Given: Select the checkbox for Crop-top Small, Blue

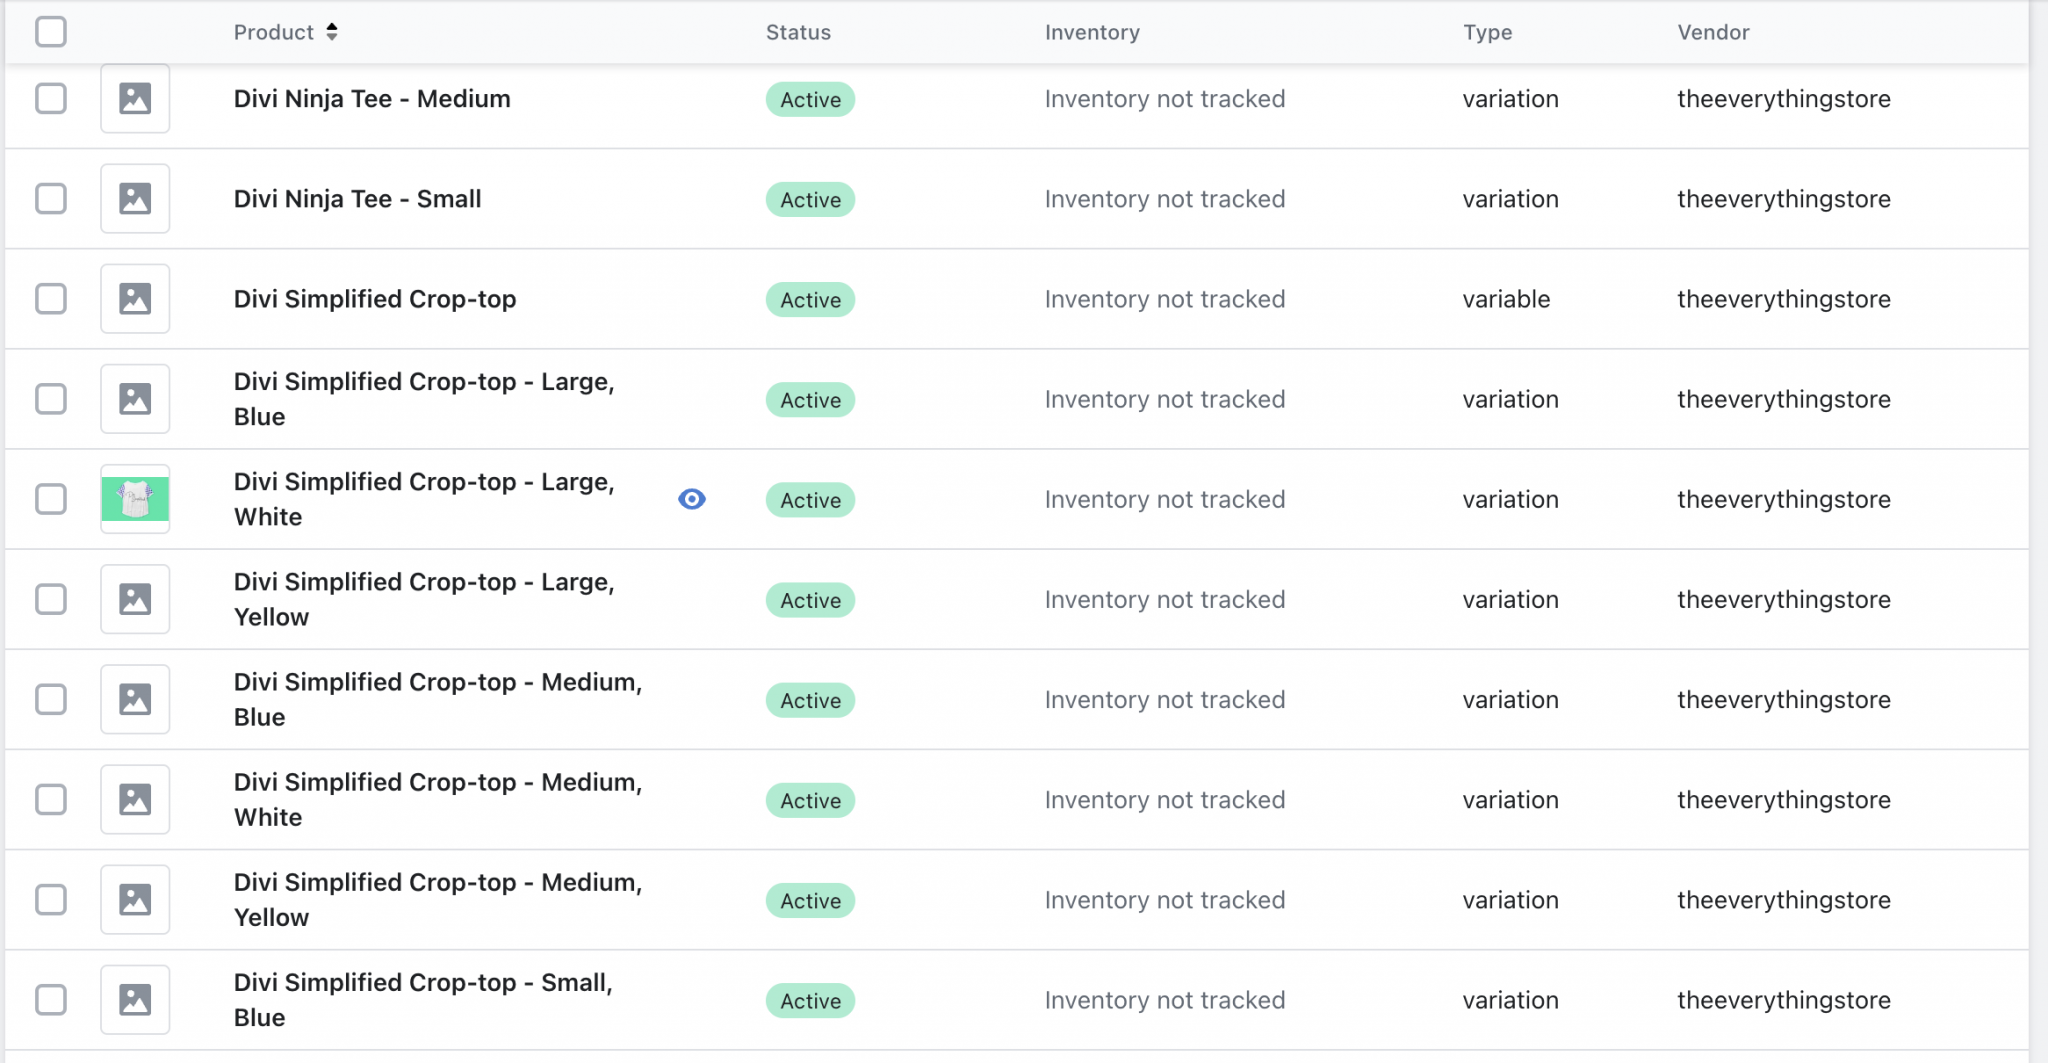Looking at the screenshot, I should tap(51, 999).
